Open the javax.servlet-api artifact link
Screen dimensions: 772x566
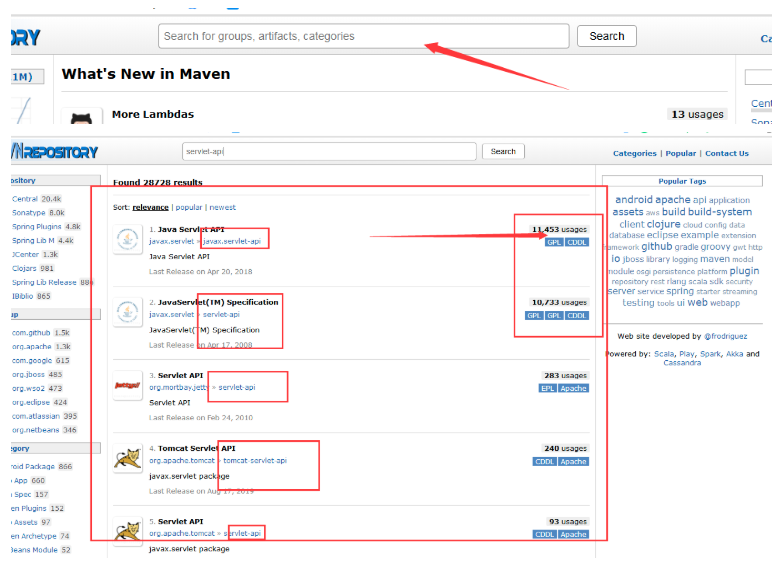(232, 241)
